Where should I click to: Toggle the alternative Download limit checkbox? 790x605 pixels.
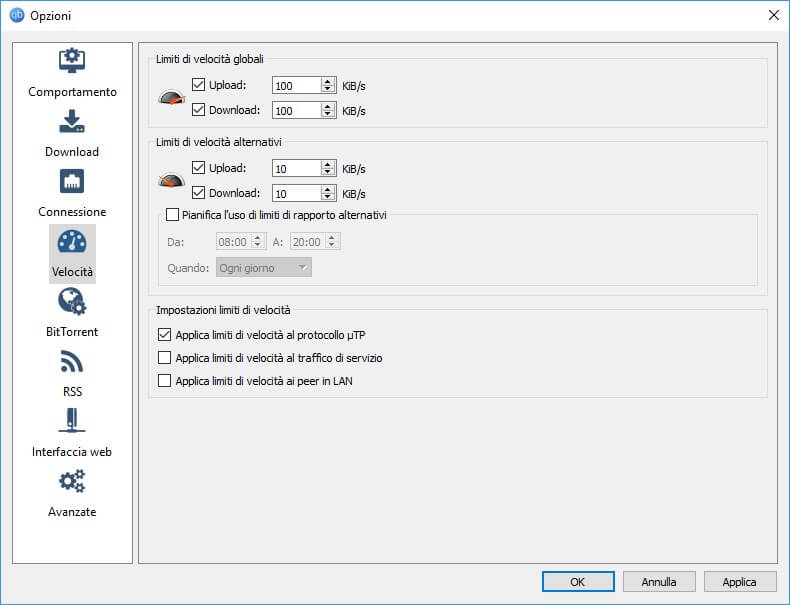click(x=199, y=192)
